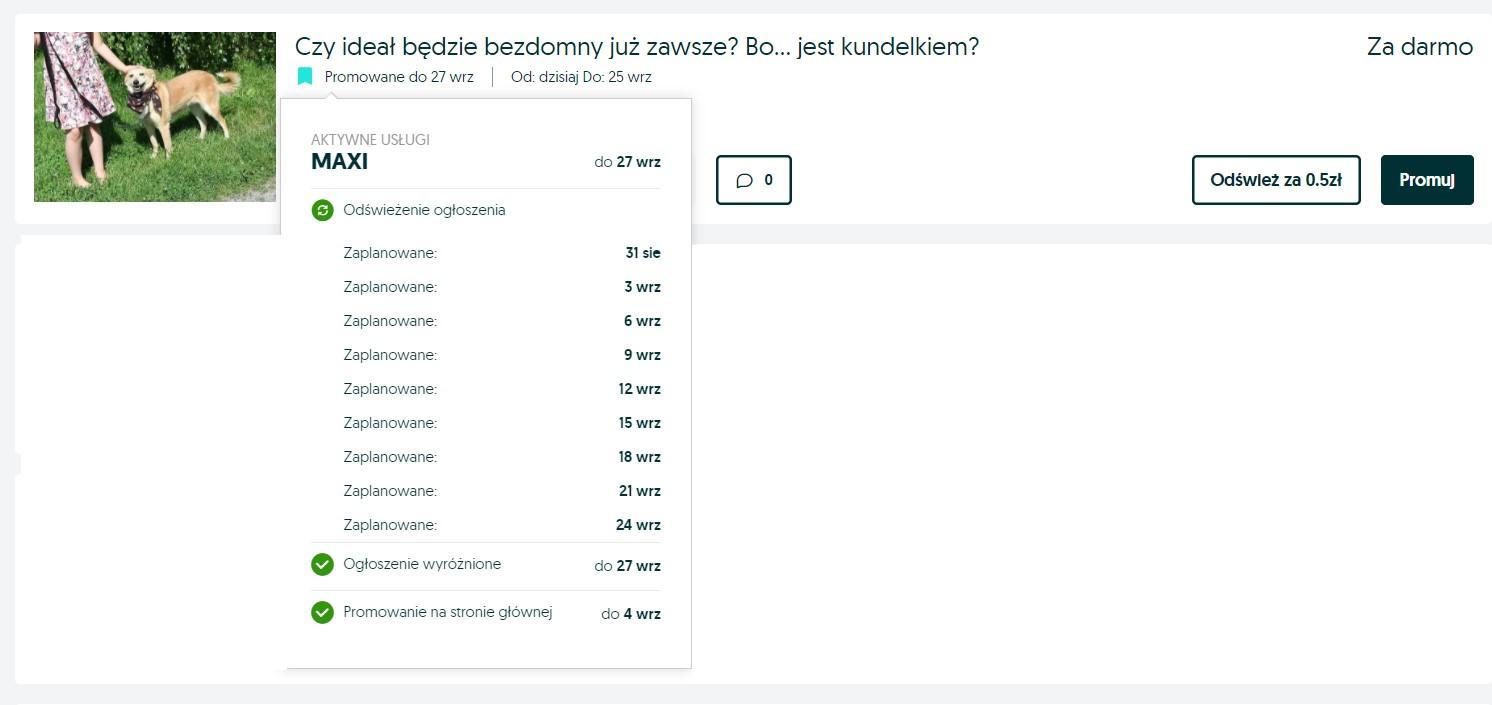This screenshot has width=1492, height=705.
Task: Open listing title about kundelek
Action: [637, 47]
